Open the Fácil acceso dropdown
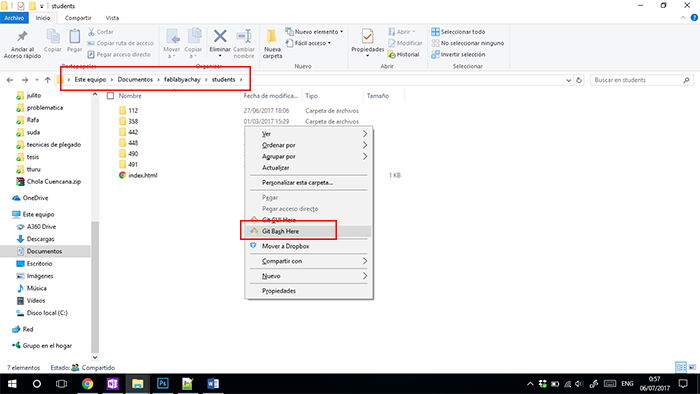The width and height of the screenshot is (700, 394). coord(308,43)
